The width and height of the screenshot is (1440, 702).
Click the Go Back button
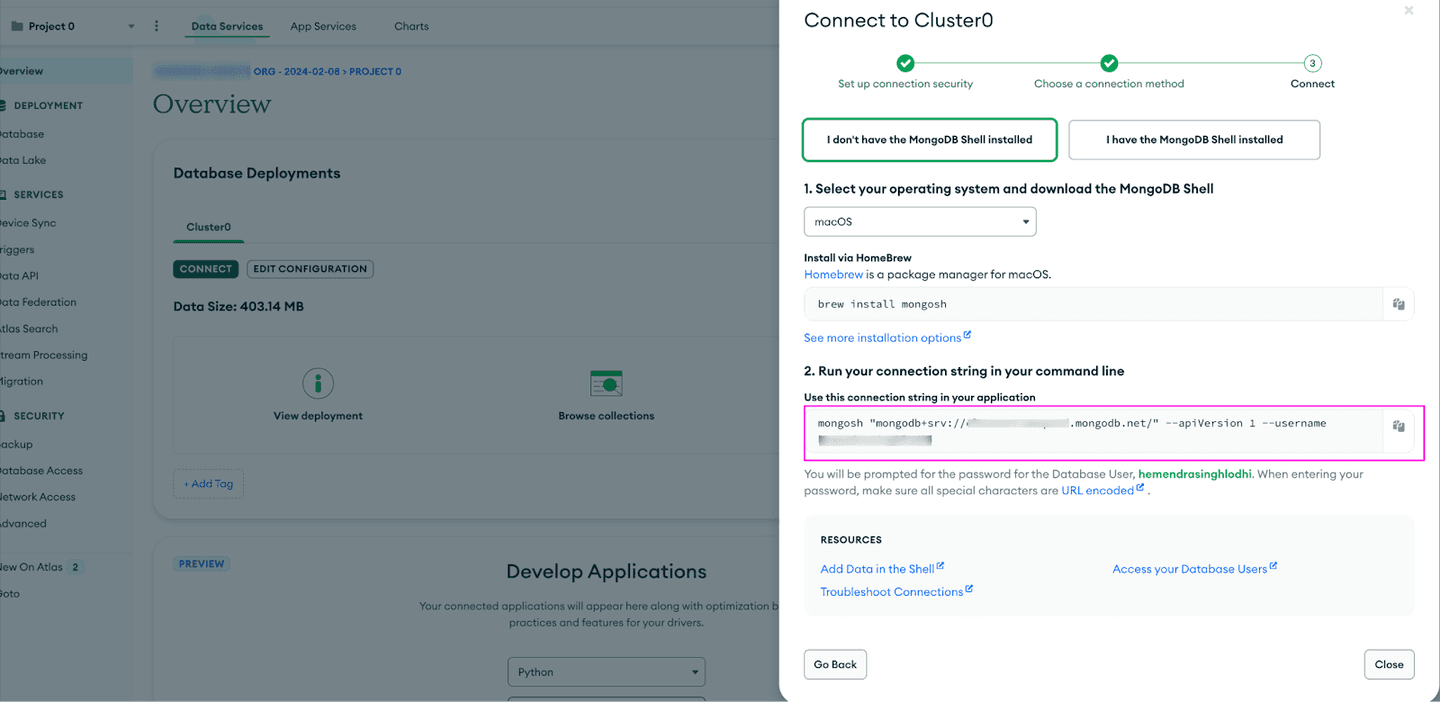pos(835,664)
